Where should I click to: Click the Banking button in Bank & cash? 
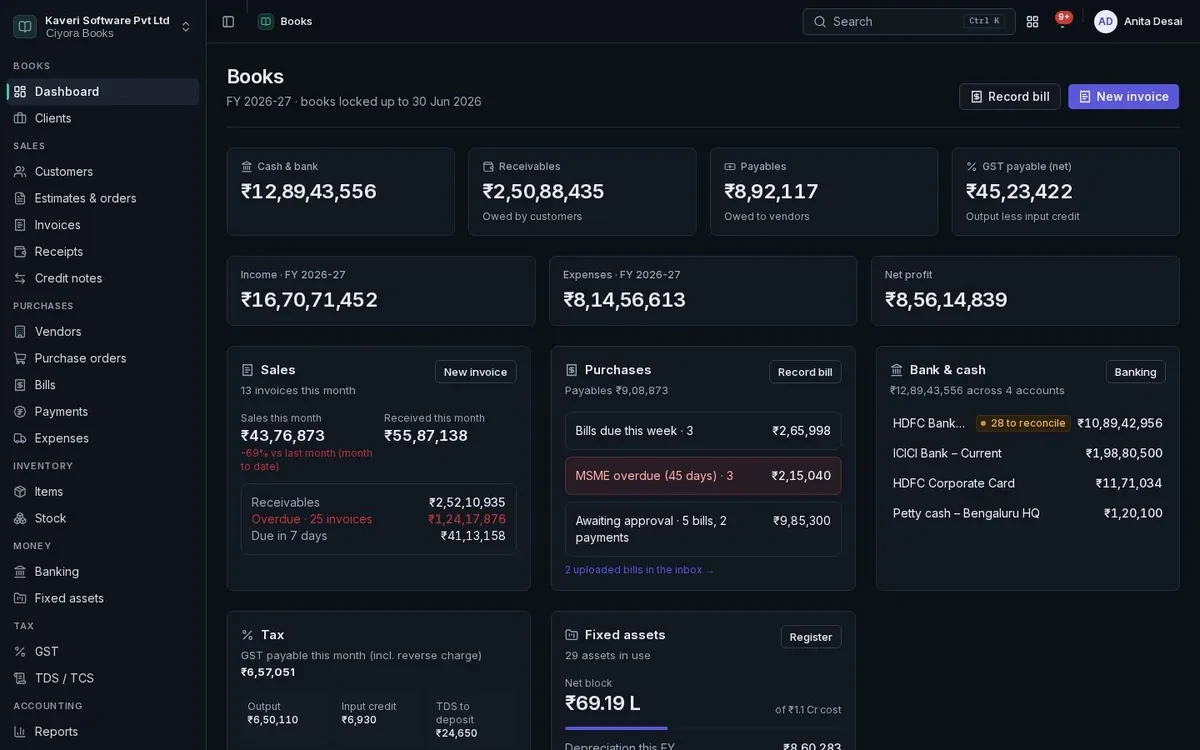(1136, 372)
